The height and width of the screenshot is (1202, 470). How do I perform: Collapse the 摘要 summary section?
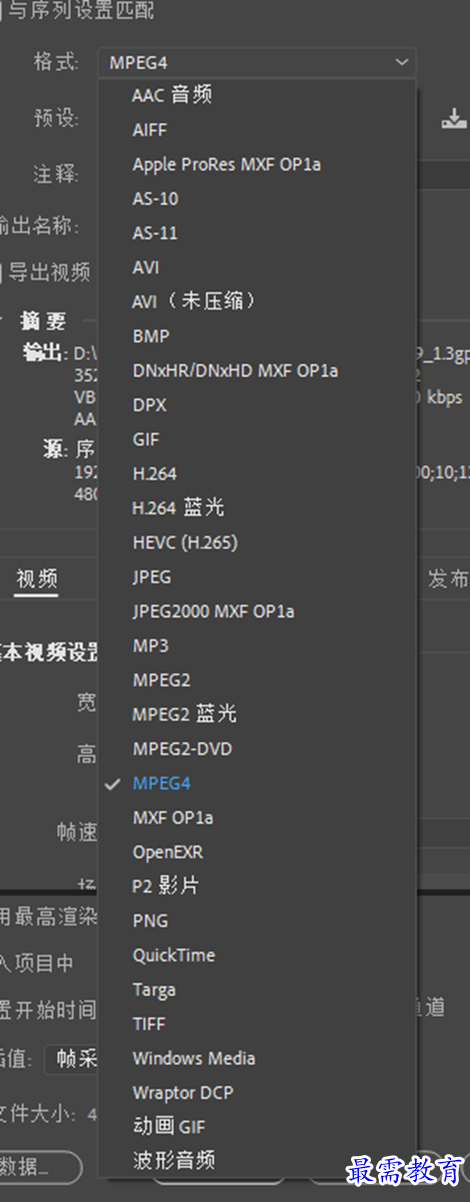[x=2, y=321]
